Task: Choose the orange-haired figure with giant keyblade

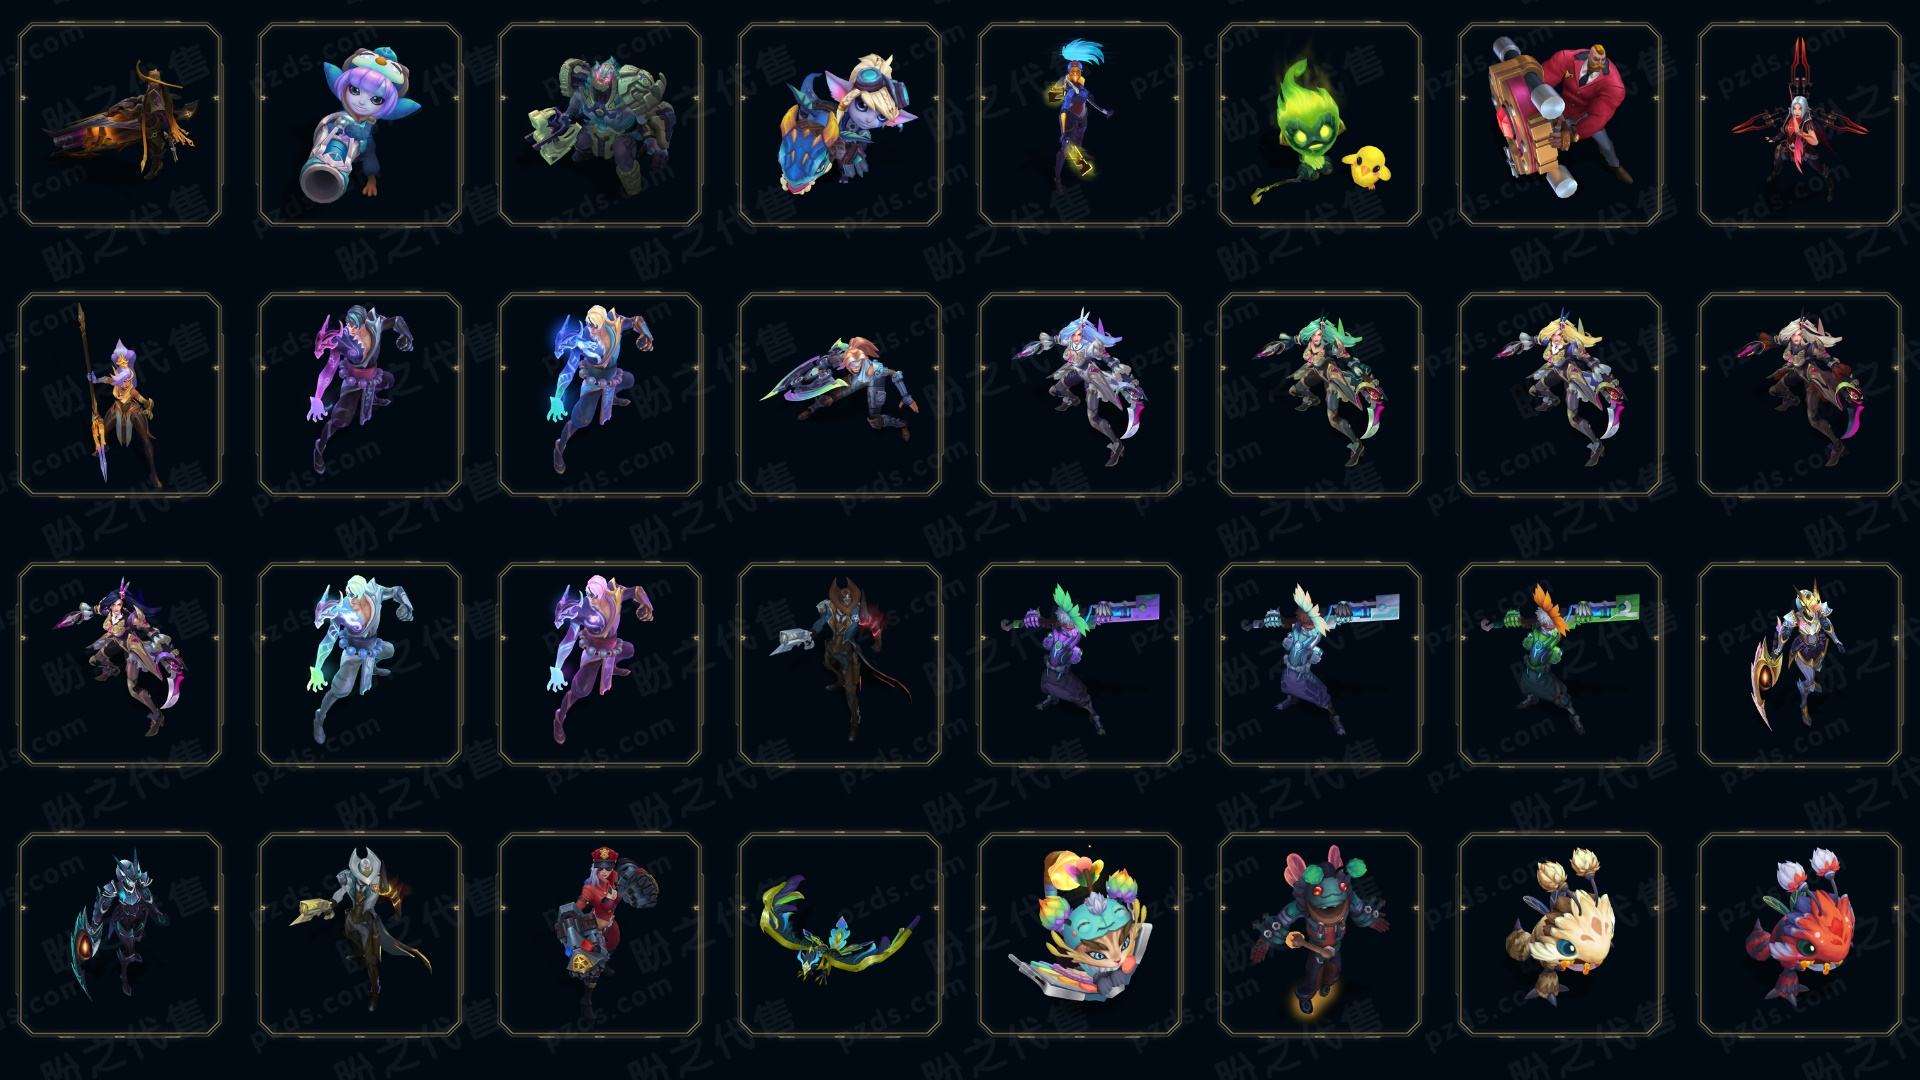Action: (1559, 664)
